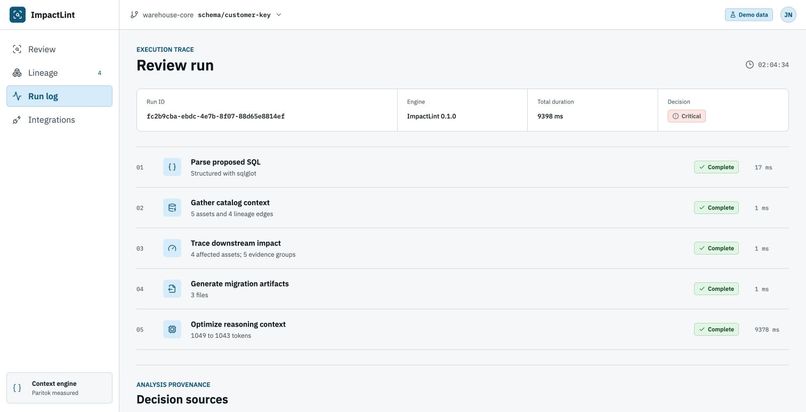Image resolution: width=806 pixels, height=412 pixels.
Task: Click the Critical decision badge
Action: pyautogui.click(x=686, y=116)
